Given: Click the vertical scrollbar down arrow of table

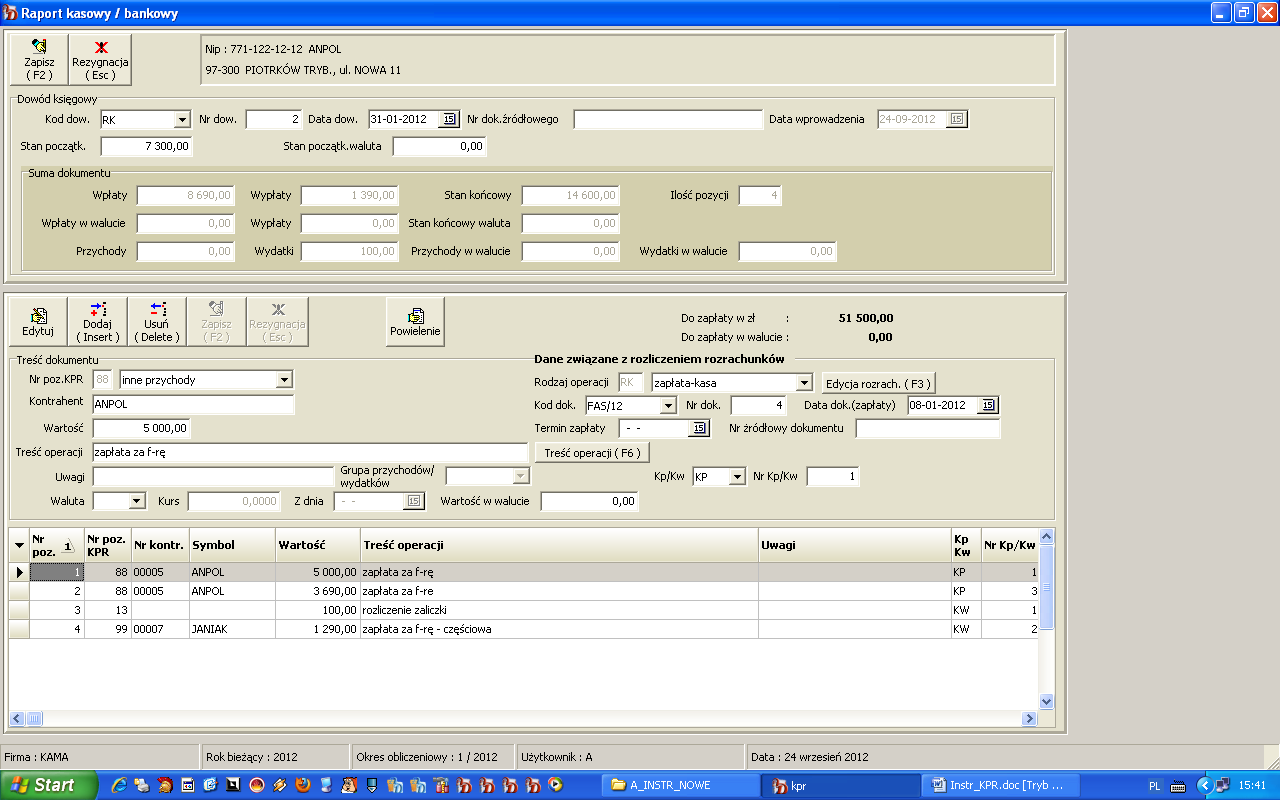Looking at the screenshot, I should click(1047, 702).
